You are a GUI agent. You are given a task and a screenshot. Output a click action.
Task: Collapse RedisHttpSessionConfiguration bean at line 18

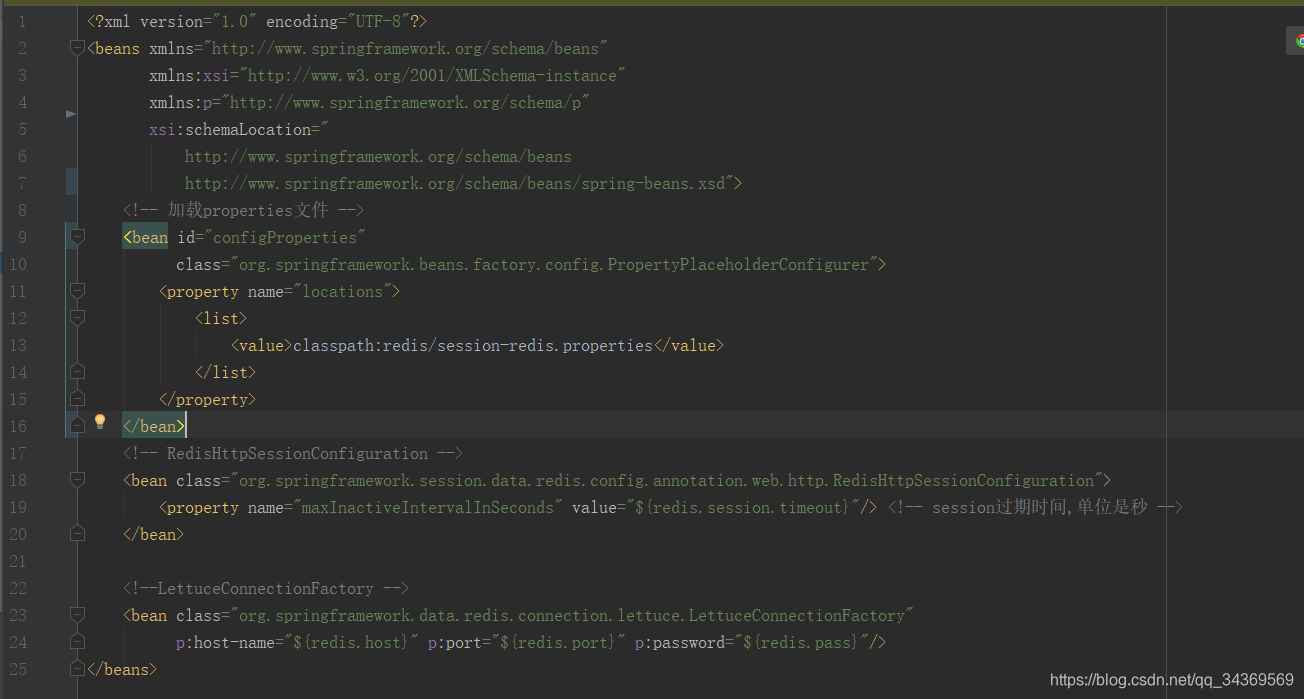pos(77,480)
